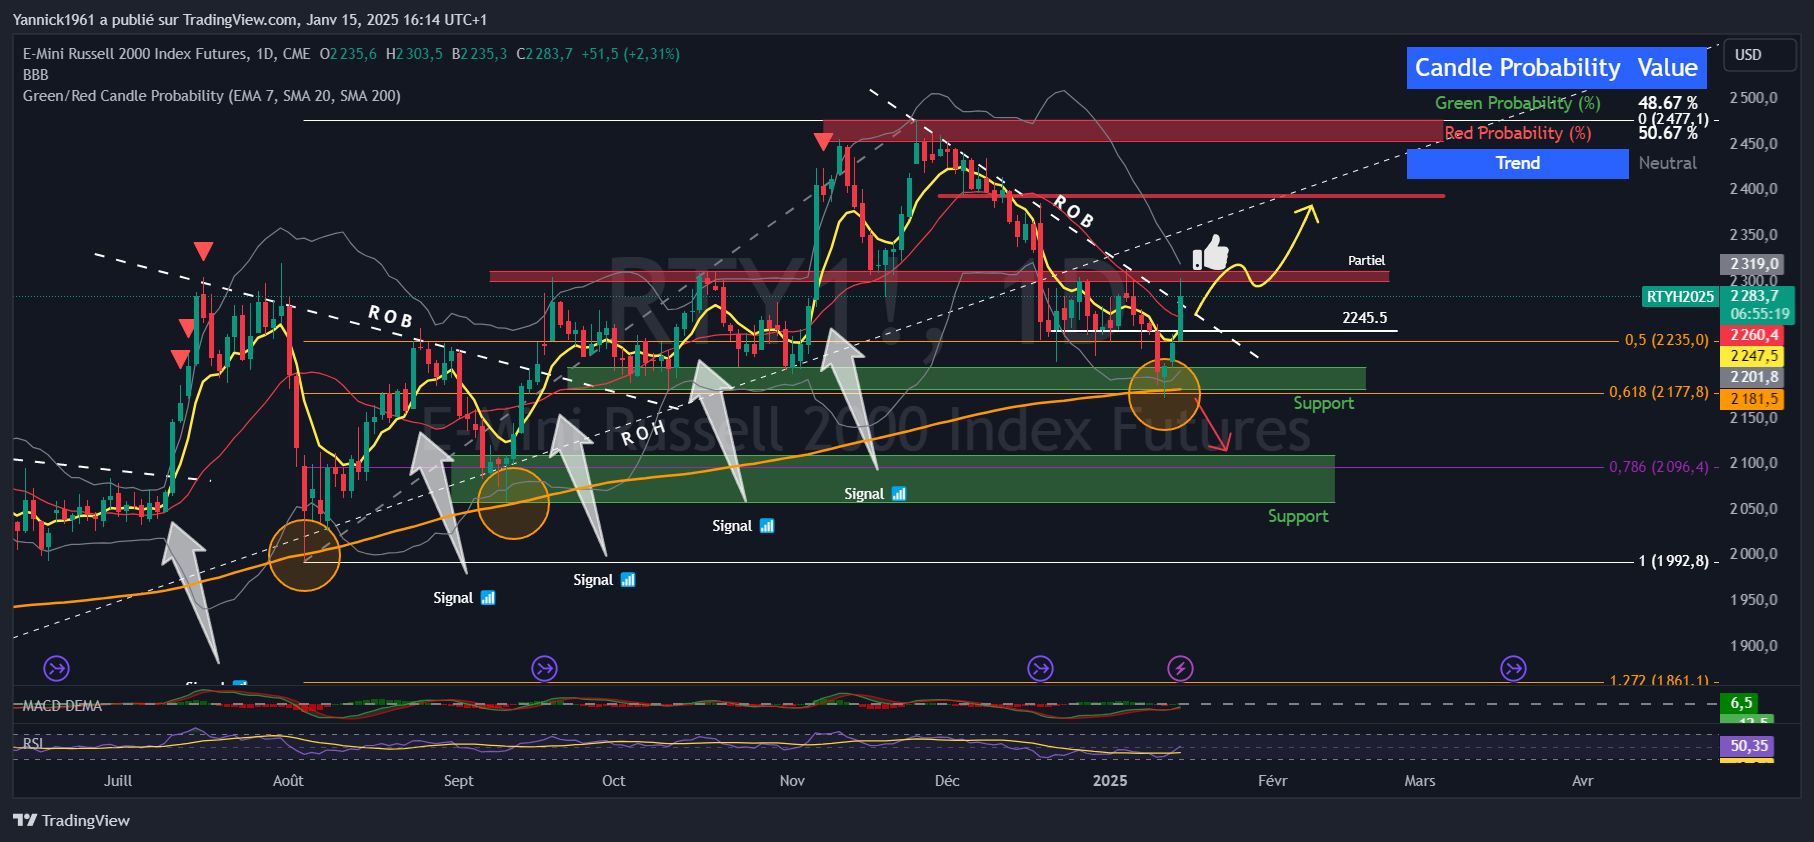
Task: Click the 2245.5 price annotation
Action: click(1364, 318)
